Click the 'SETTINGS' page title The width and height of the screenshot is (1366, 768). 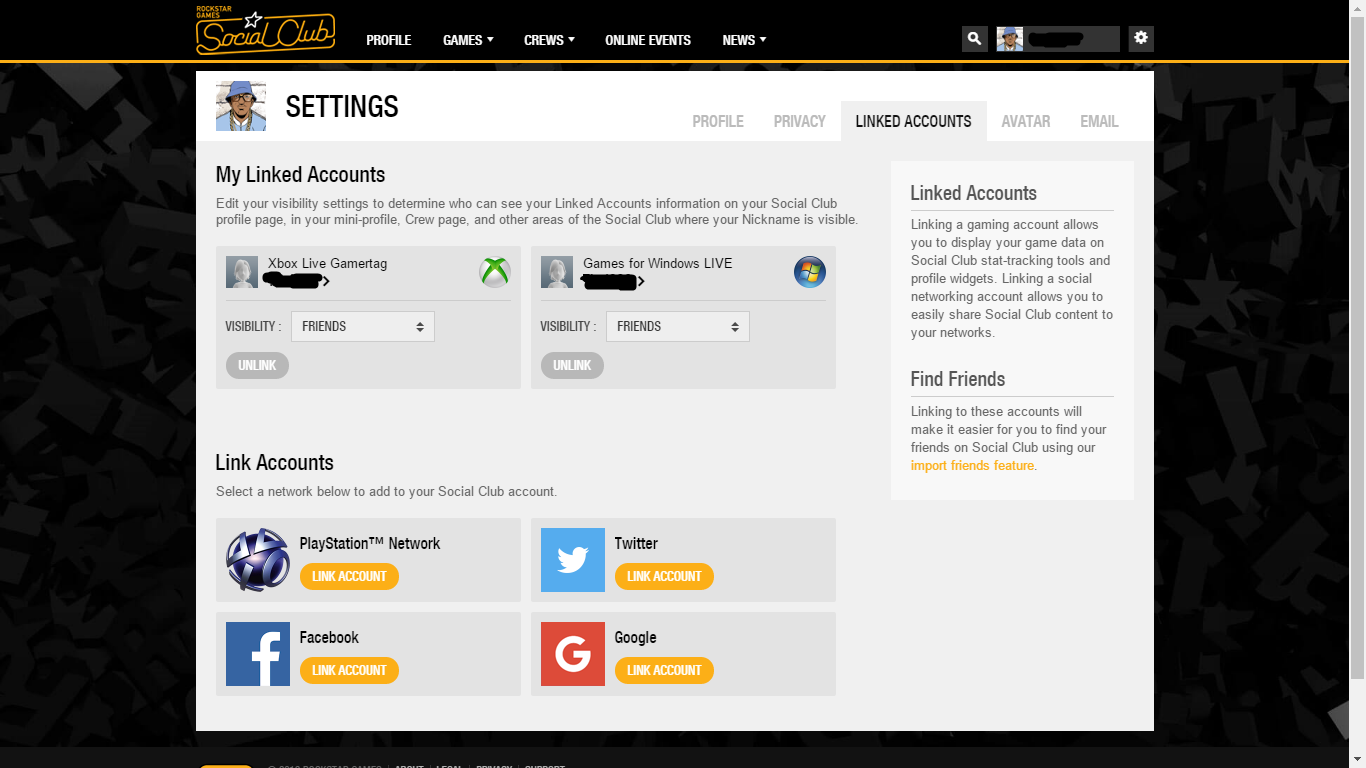342,106
